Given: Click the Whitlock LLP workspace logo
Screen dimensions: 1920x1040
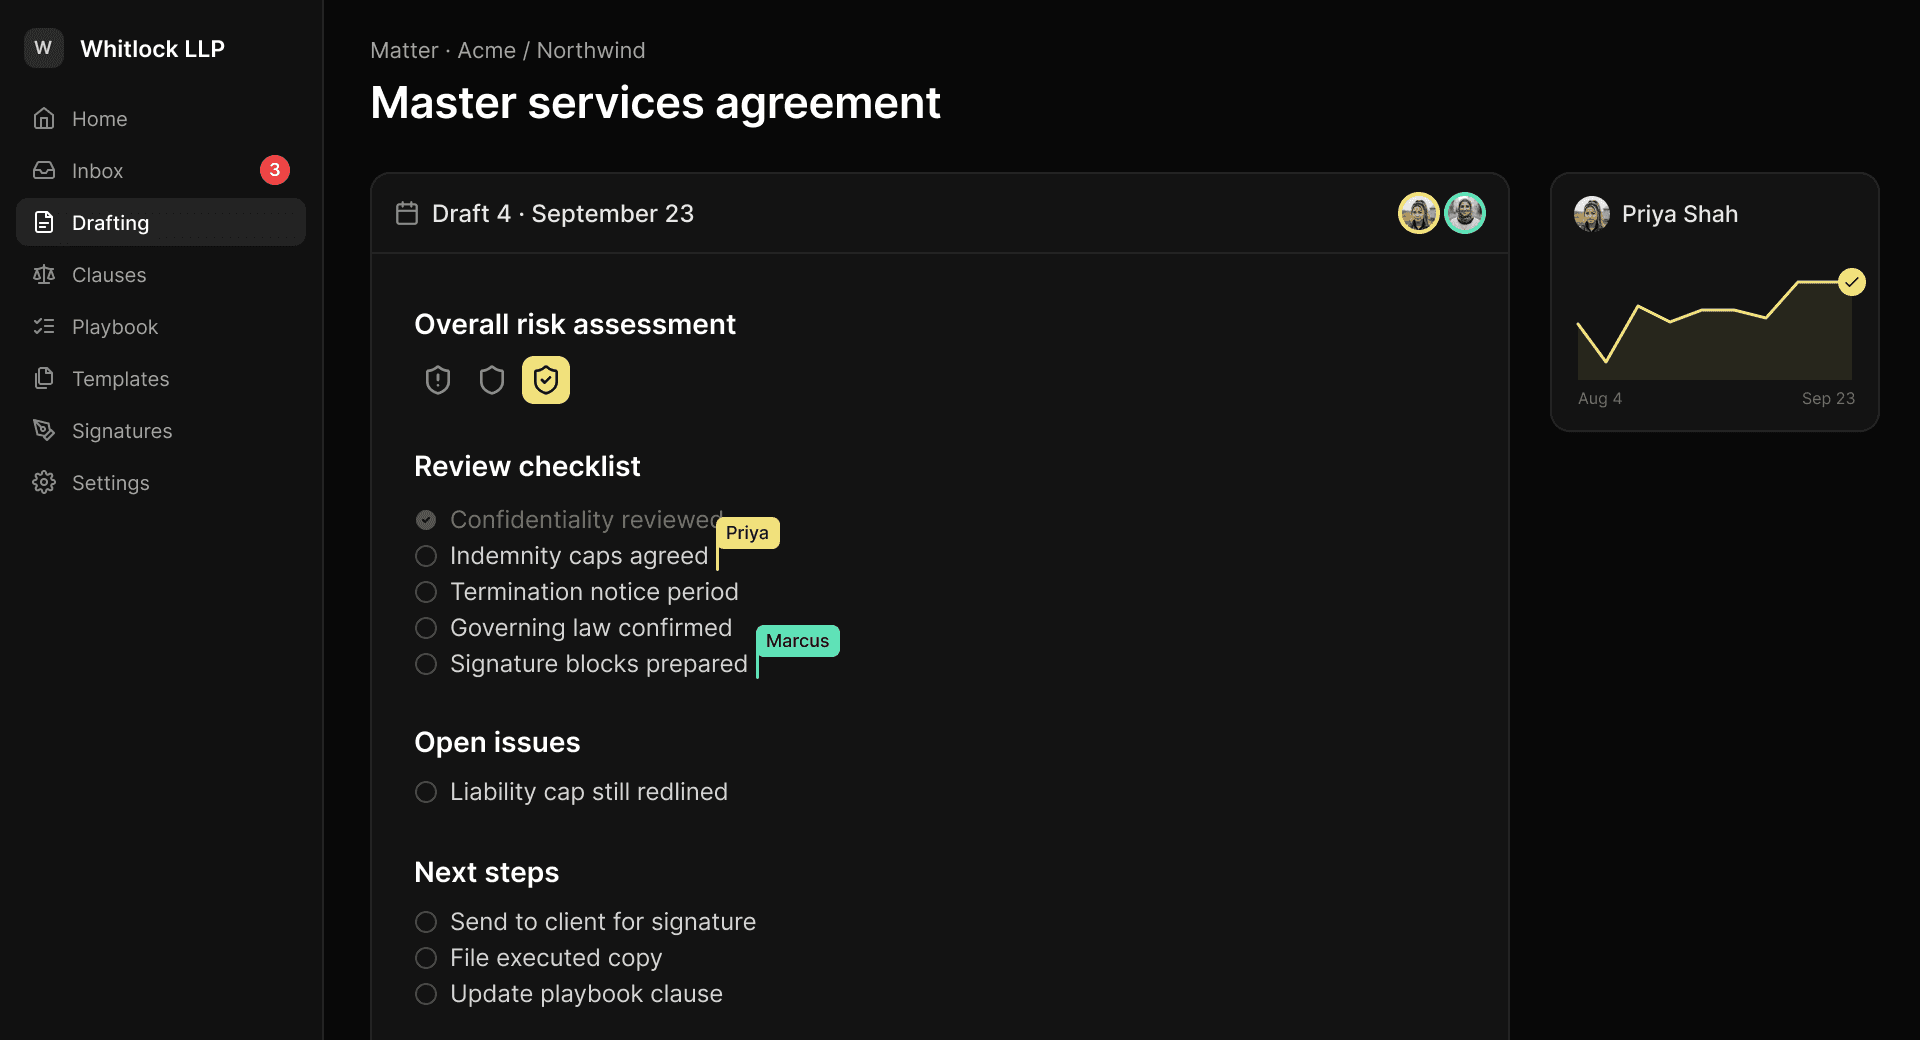Looking at the screenshot, I should pos(44,48).
